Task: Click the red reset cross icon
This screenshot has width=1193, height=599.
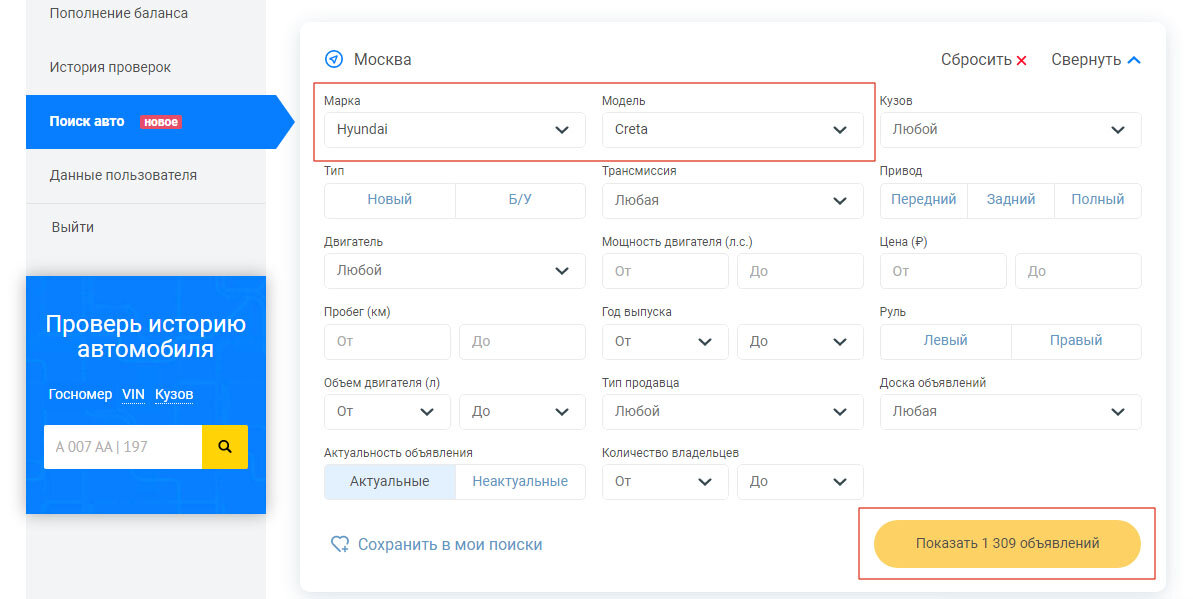Action: [x=1021, y=61]
